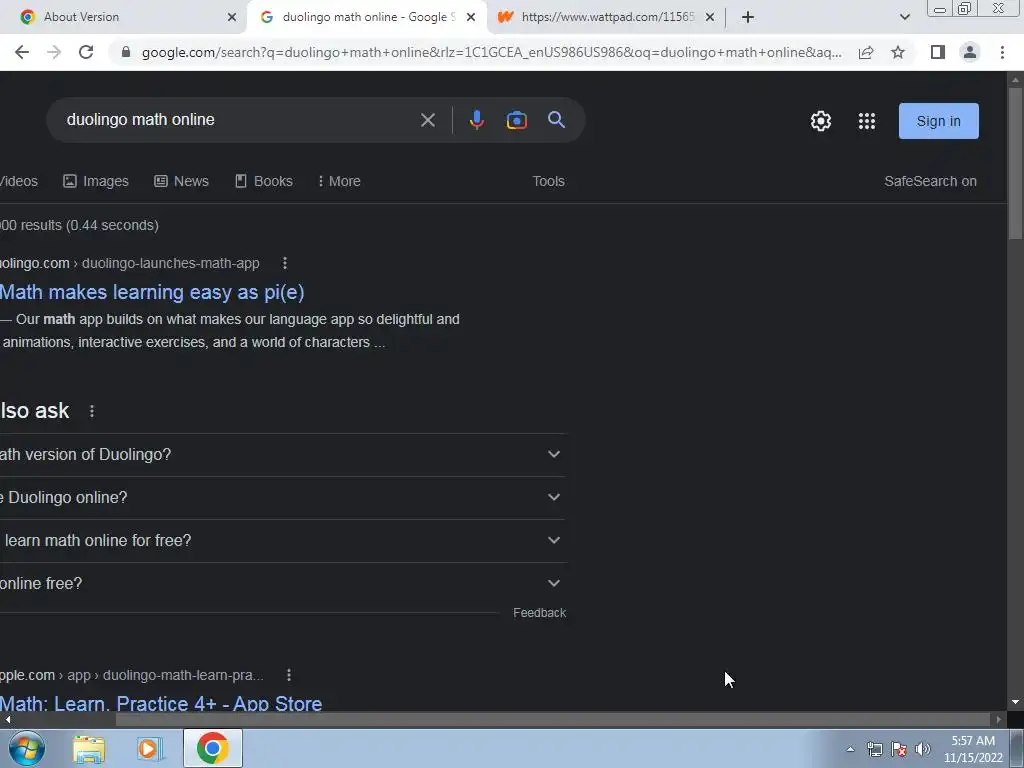Open the tab search dropdown

pyautogui.click(x=904, y=18)
